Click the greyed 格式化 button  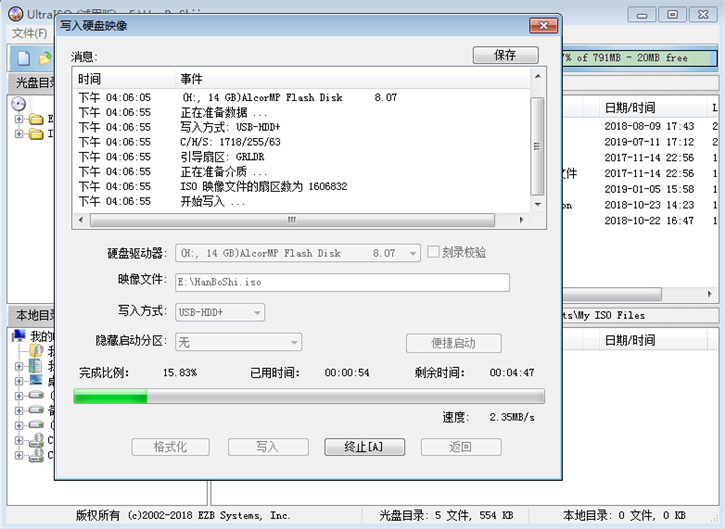[x=170, y=447]
